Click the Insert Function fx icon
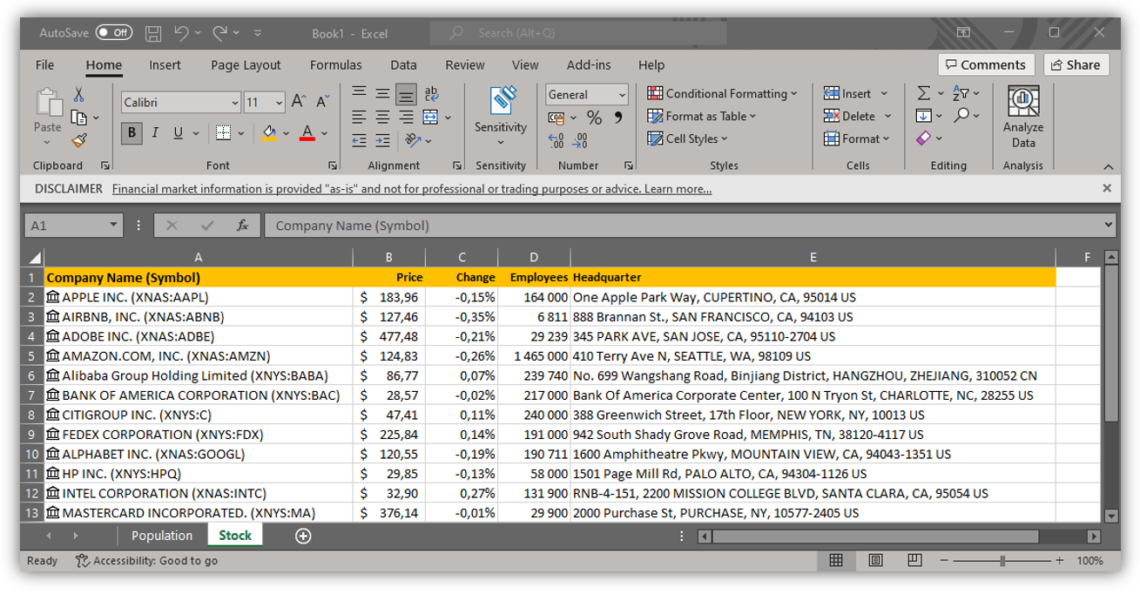This screenshot has height=594, width=1140. point(243,225)
